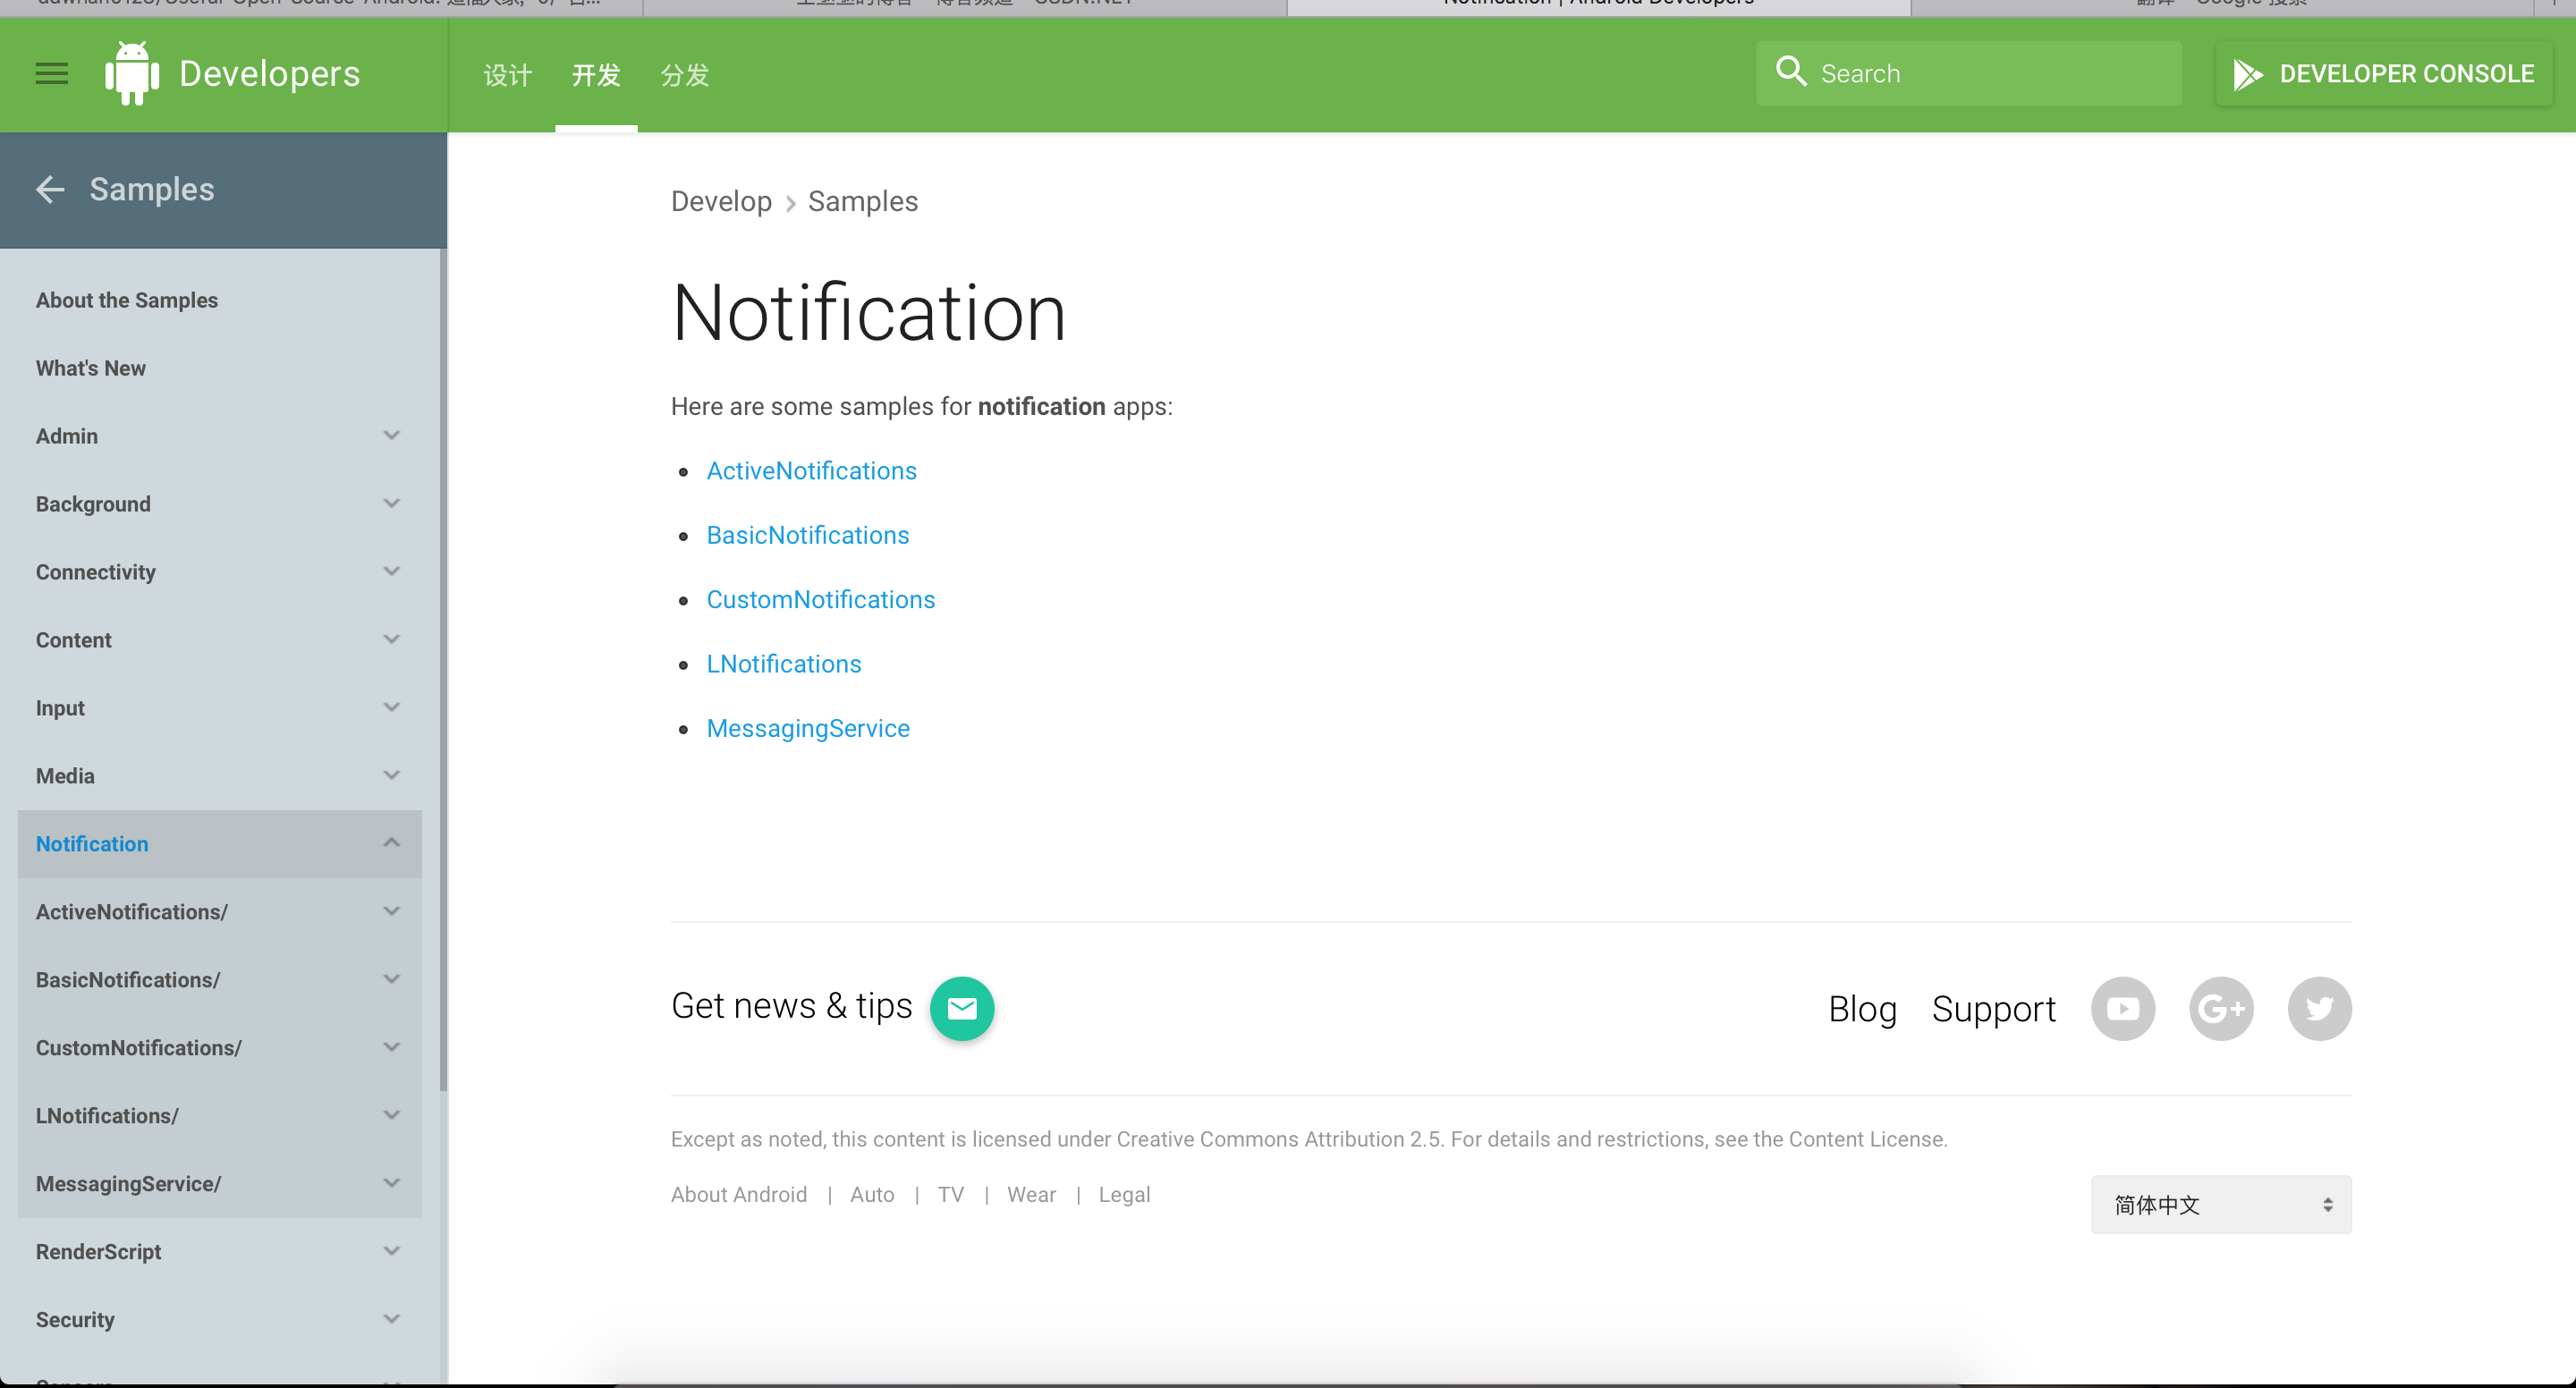
Task: Open the hamburger navigation menu
Action: pos(51,74)
